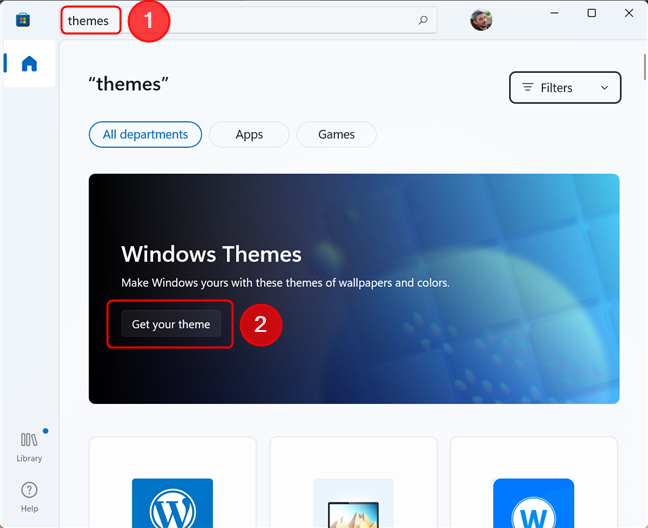Open the WordPress app result card
Screen dimensions: 648x528
click(173, 482)
